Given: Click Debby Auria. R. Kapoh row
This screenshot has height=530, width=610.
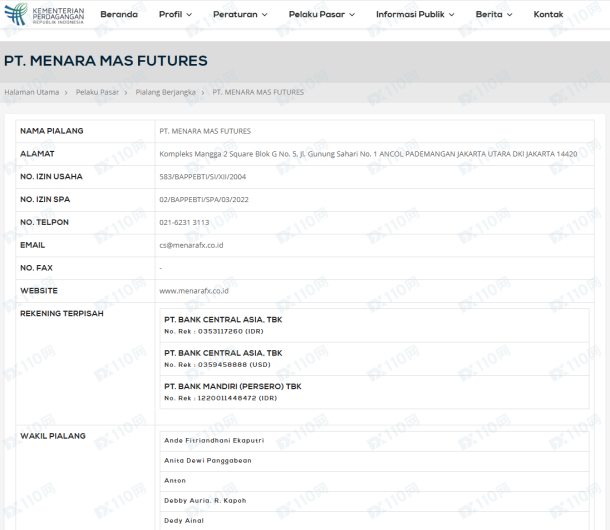Looking at the screenshot, I should (x=374, y=501).
